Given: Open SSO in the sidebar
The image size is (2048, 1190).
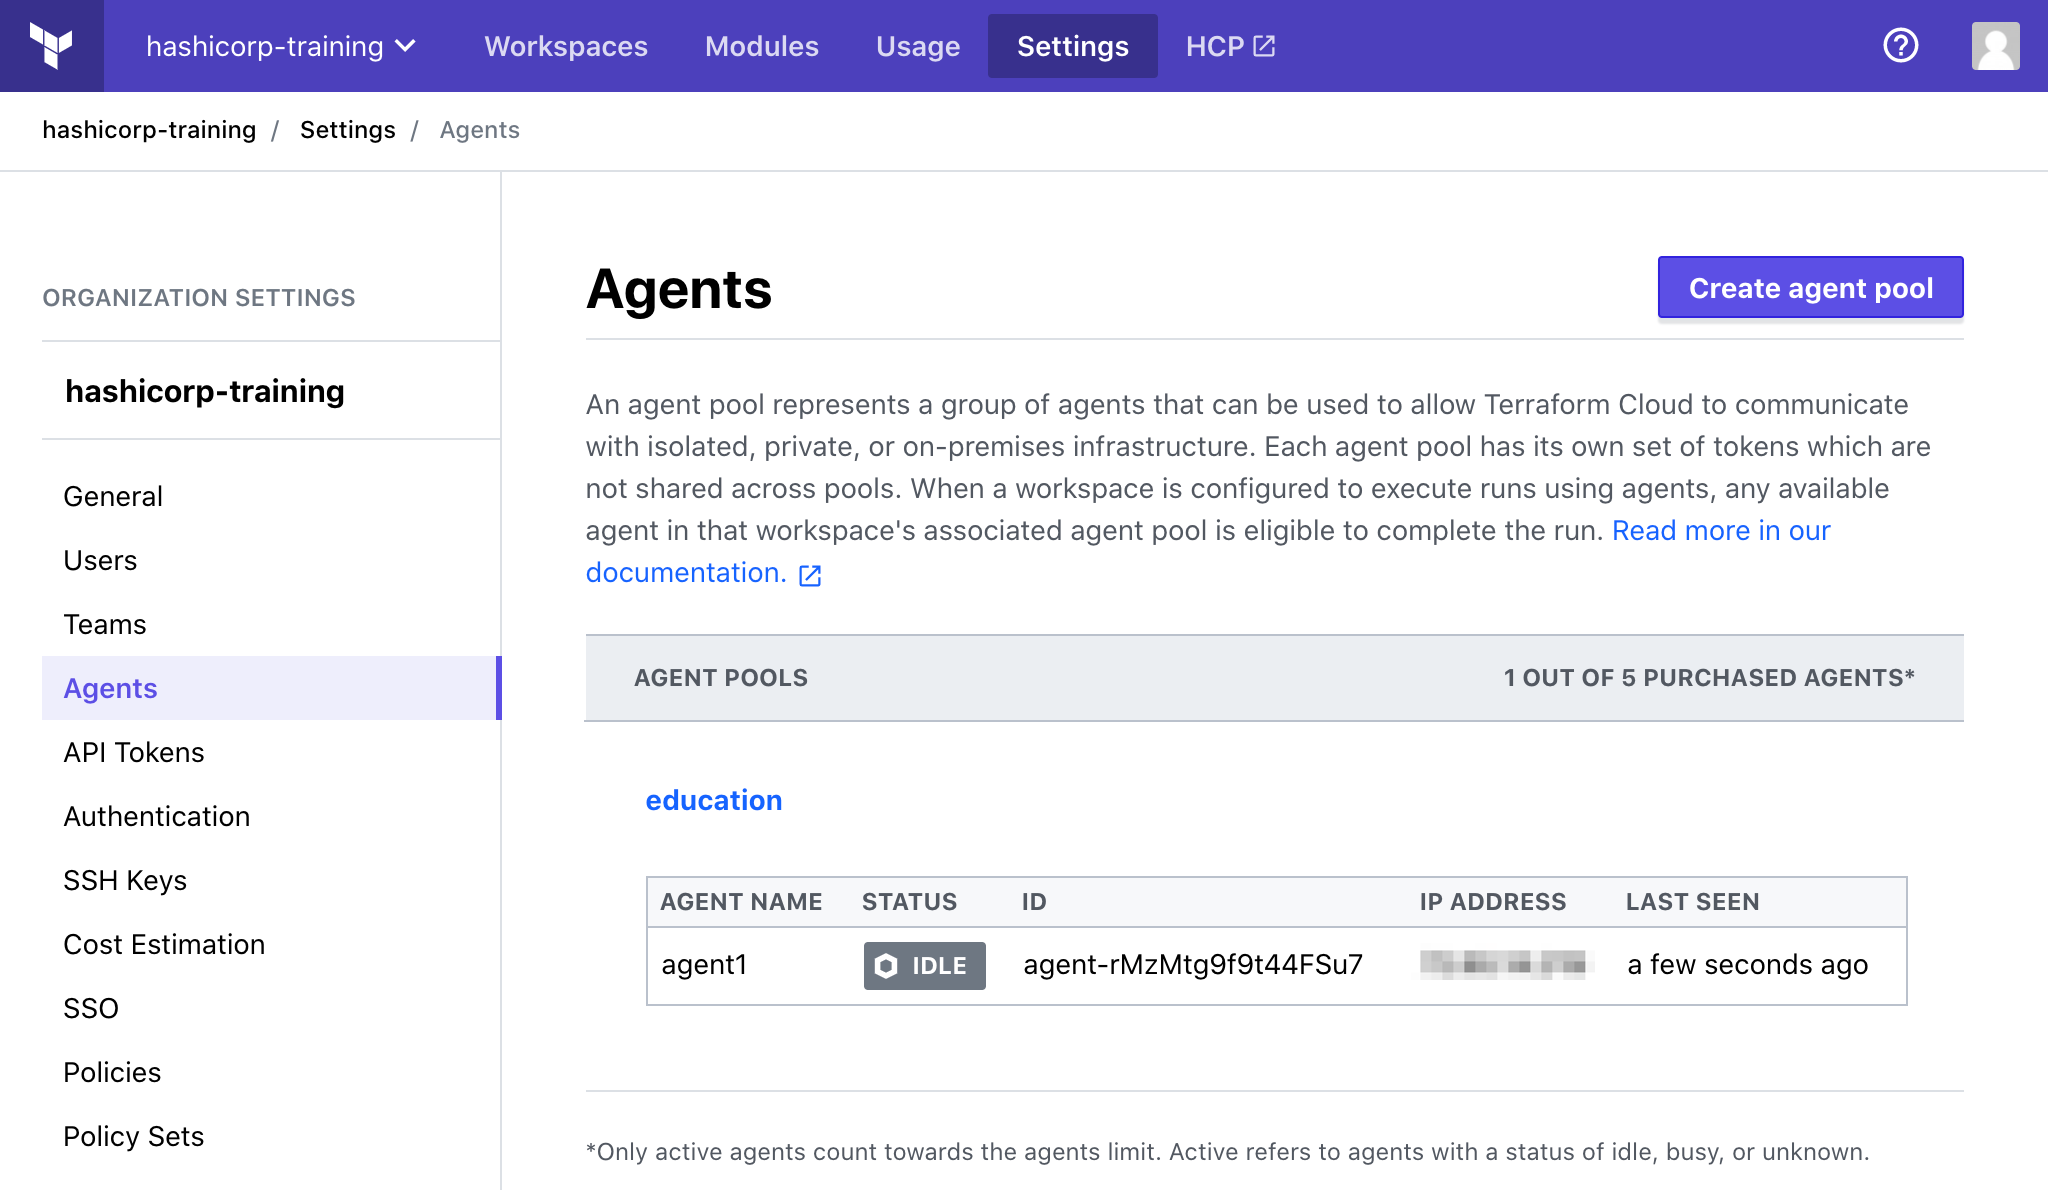Looking at the screenshot, I should click(90, 1008).
